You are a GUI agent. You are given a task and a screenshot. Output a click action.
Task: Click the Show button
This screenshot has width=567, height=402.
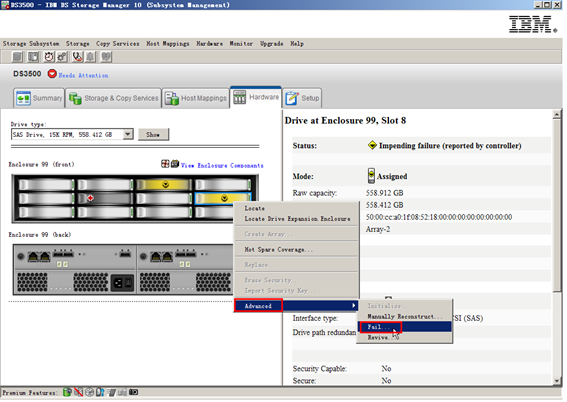click(x=153, y=134)
